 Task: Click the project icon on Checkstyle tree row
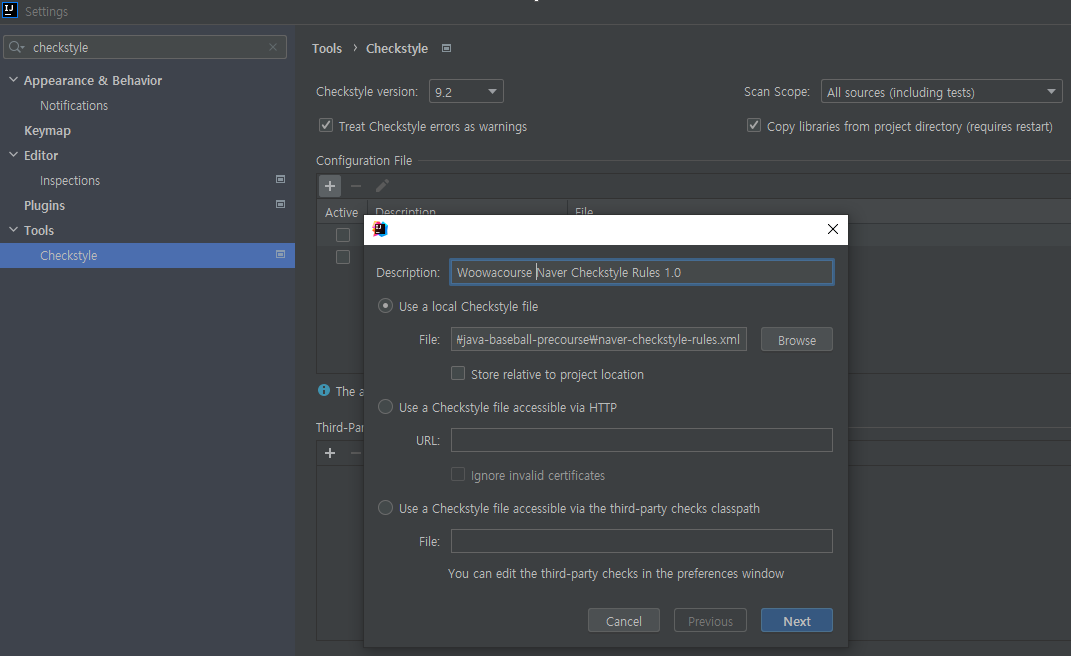(x=280, y=254)
